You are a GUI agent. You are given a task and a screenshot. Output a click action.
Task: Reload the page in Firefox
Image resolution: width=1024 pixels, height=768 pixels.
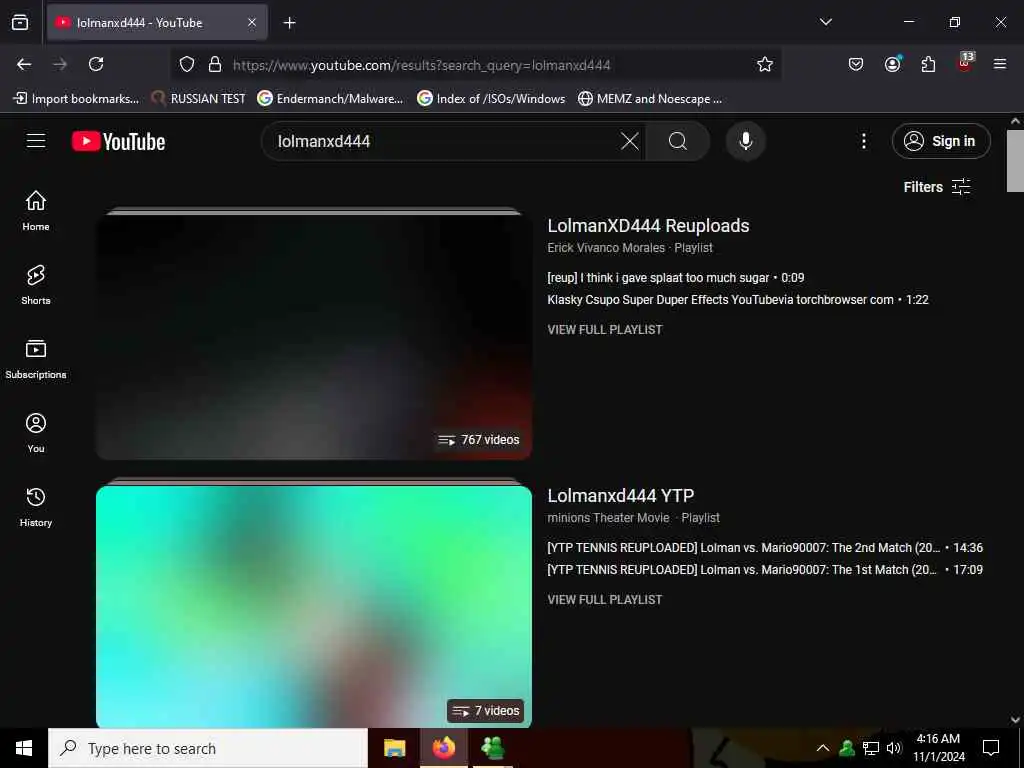(96, 64)
